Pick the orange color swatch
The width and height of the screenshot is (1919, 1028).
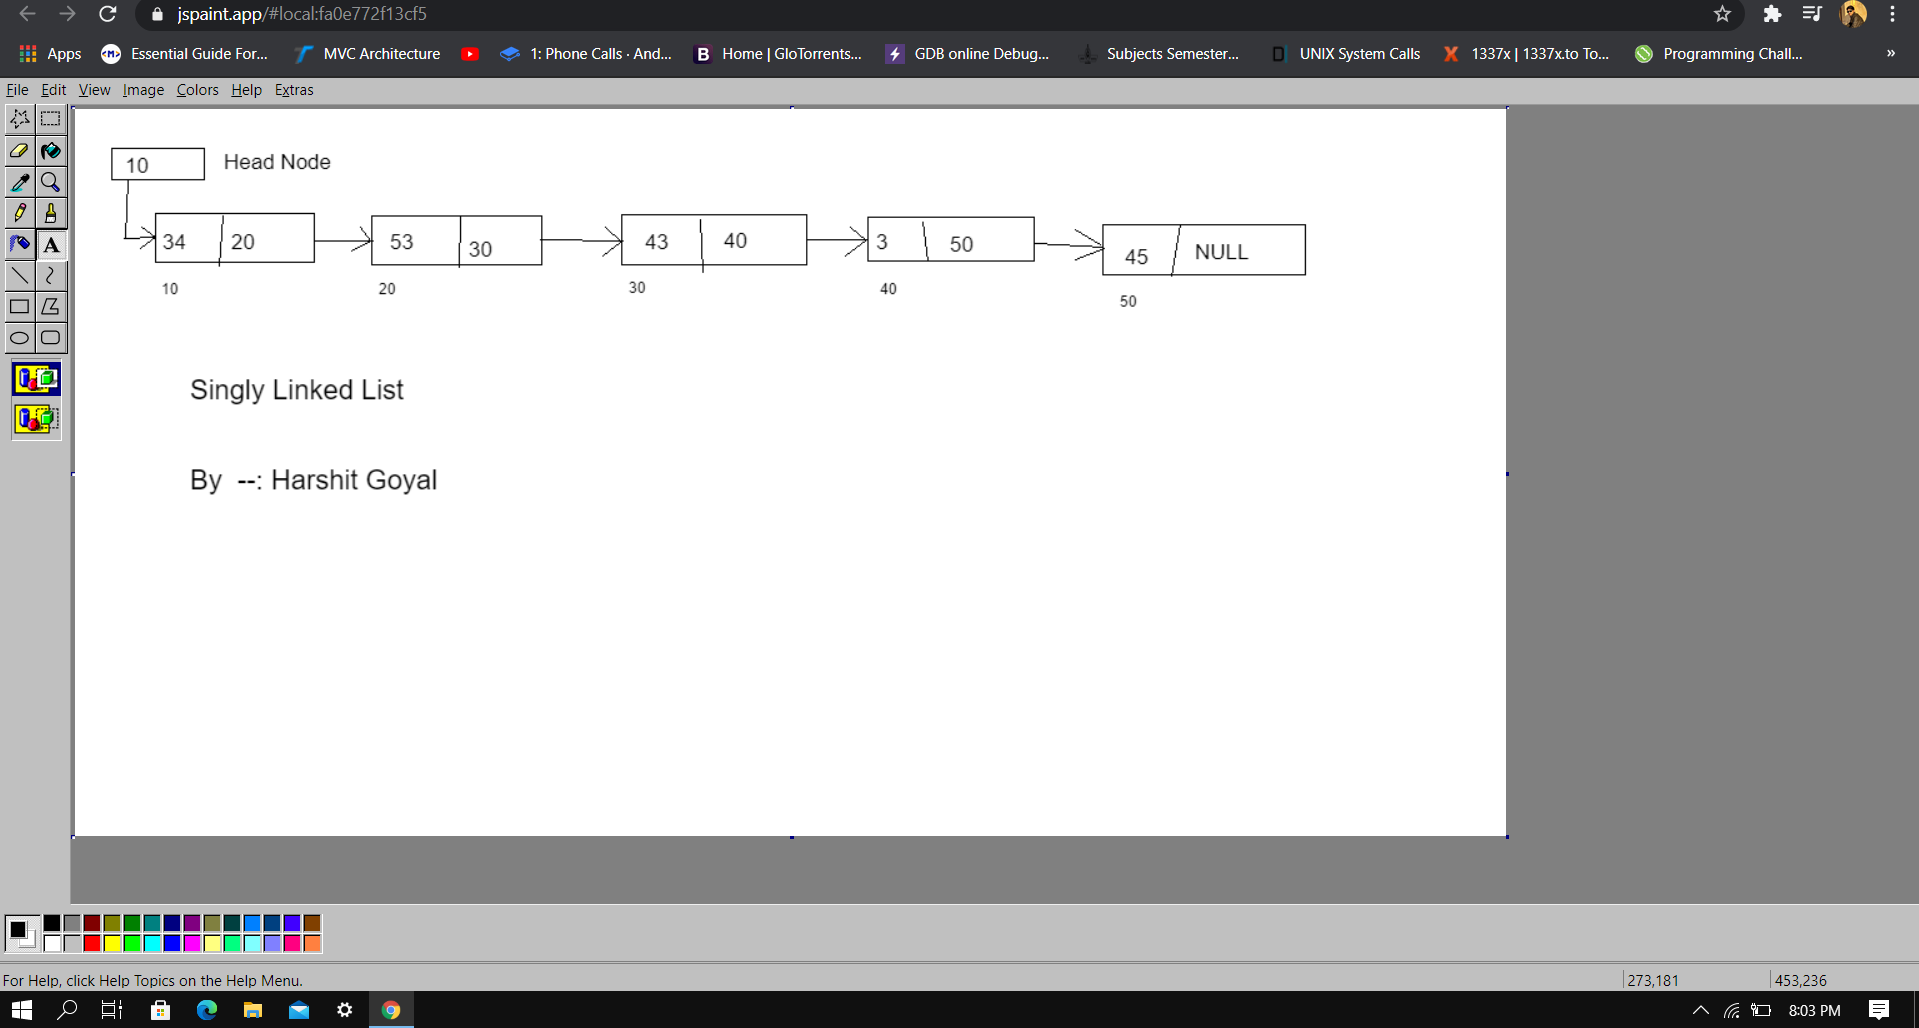point(312,943)
